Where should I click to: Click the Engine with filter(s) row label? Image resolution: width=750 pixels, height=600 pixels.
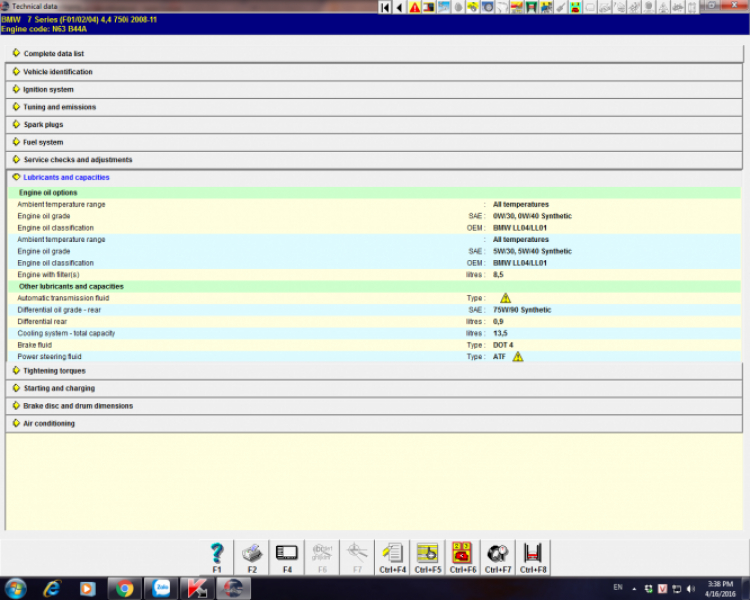pos(48,275)
